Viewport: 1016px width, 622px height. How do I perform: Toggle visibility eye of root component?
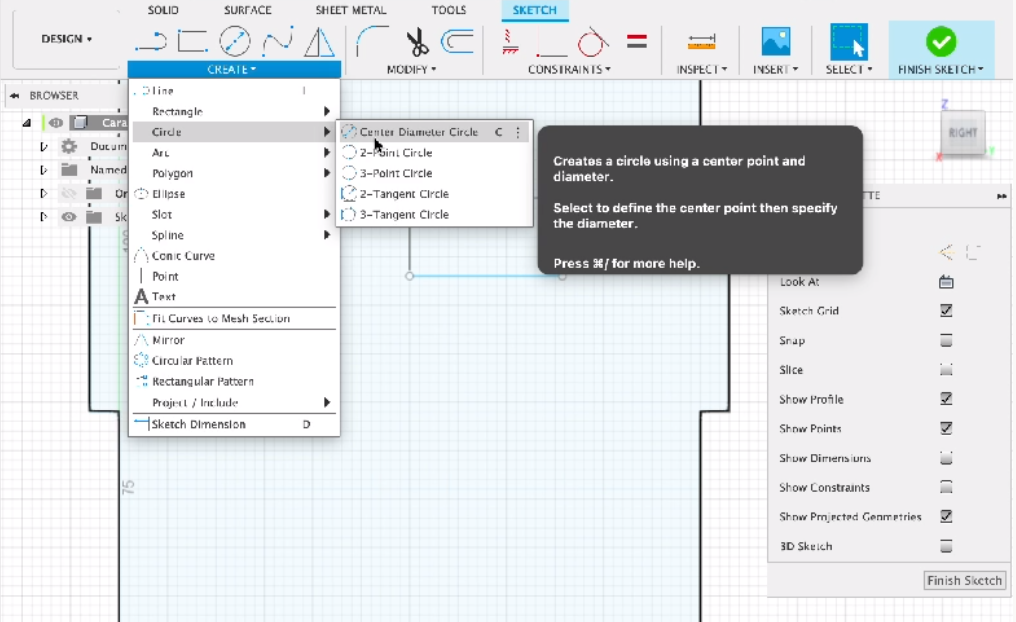tap(56, 122)
